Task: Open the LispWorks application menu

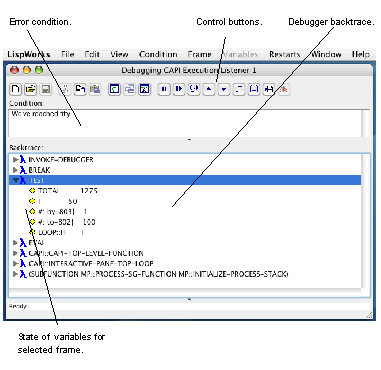Action: pos(29,54)
